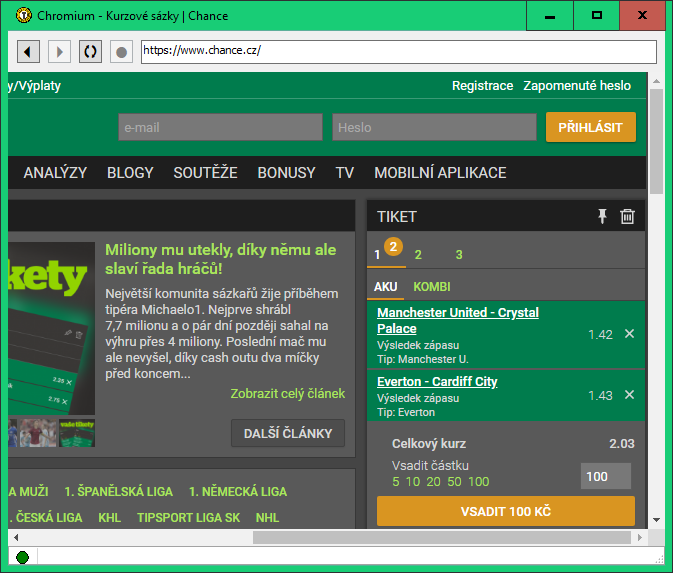The height and width of the screenshot is (573, 673).
Task: Select the vaše tikety article thumbnail
Action: pos(77,433)
